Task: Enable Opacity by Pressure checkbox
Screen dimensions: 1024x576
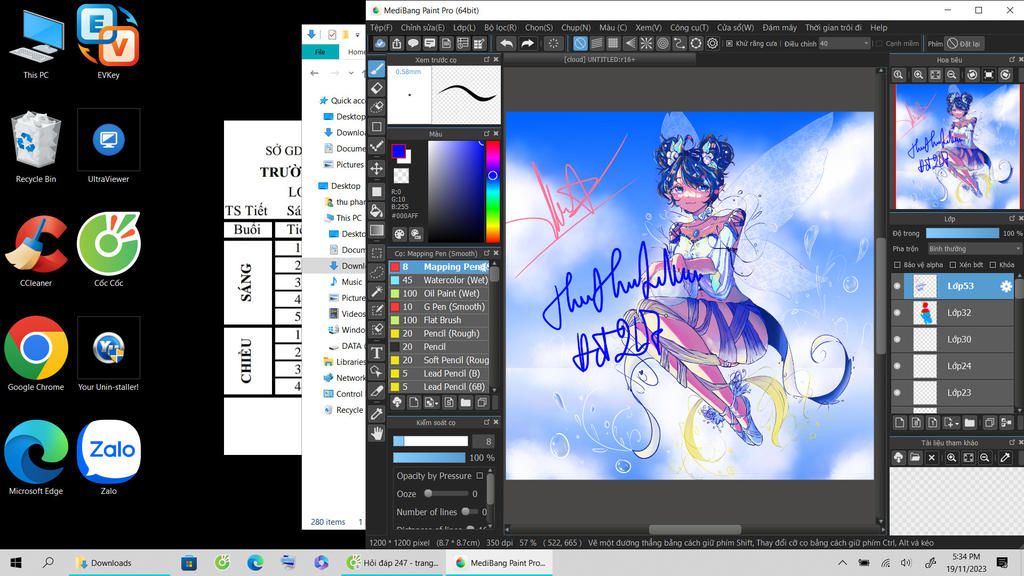Action: click(480, 475)
